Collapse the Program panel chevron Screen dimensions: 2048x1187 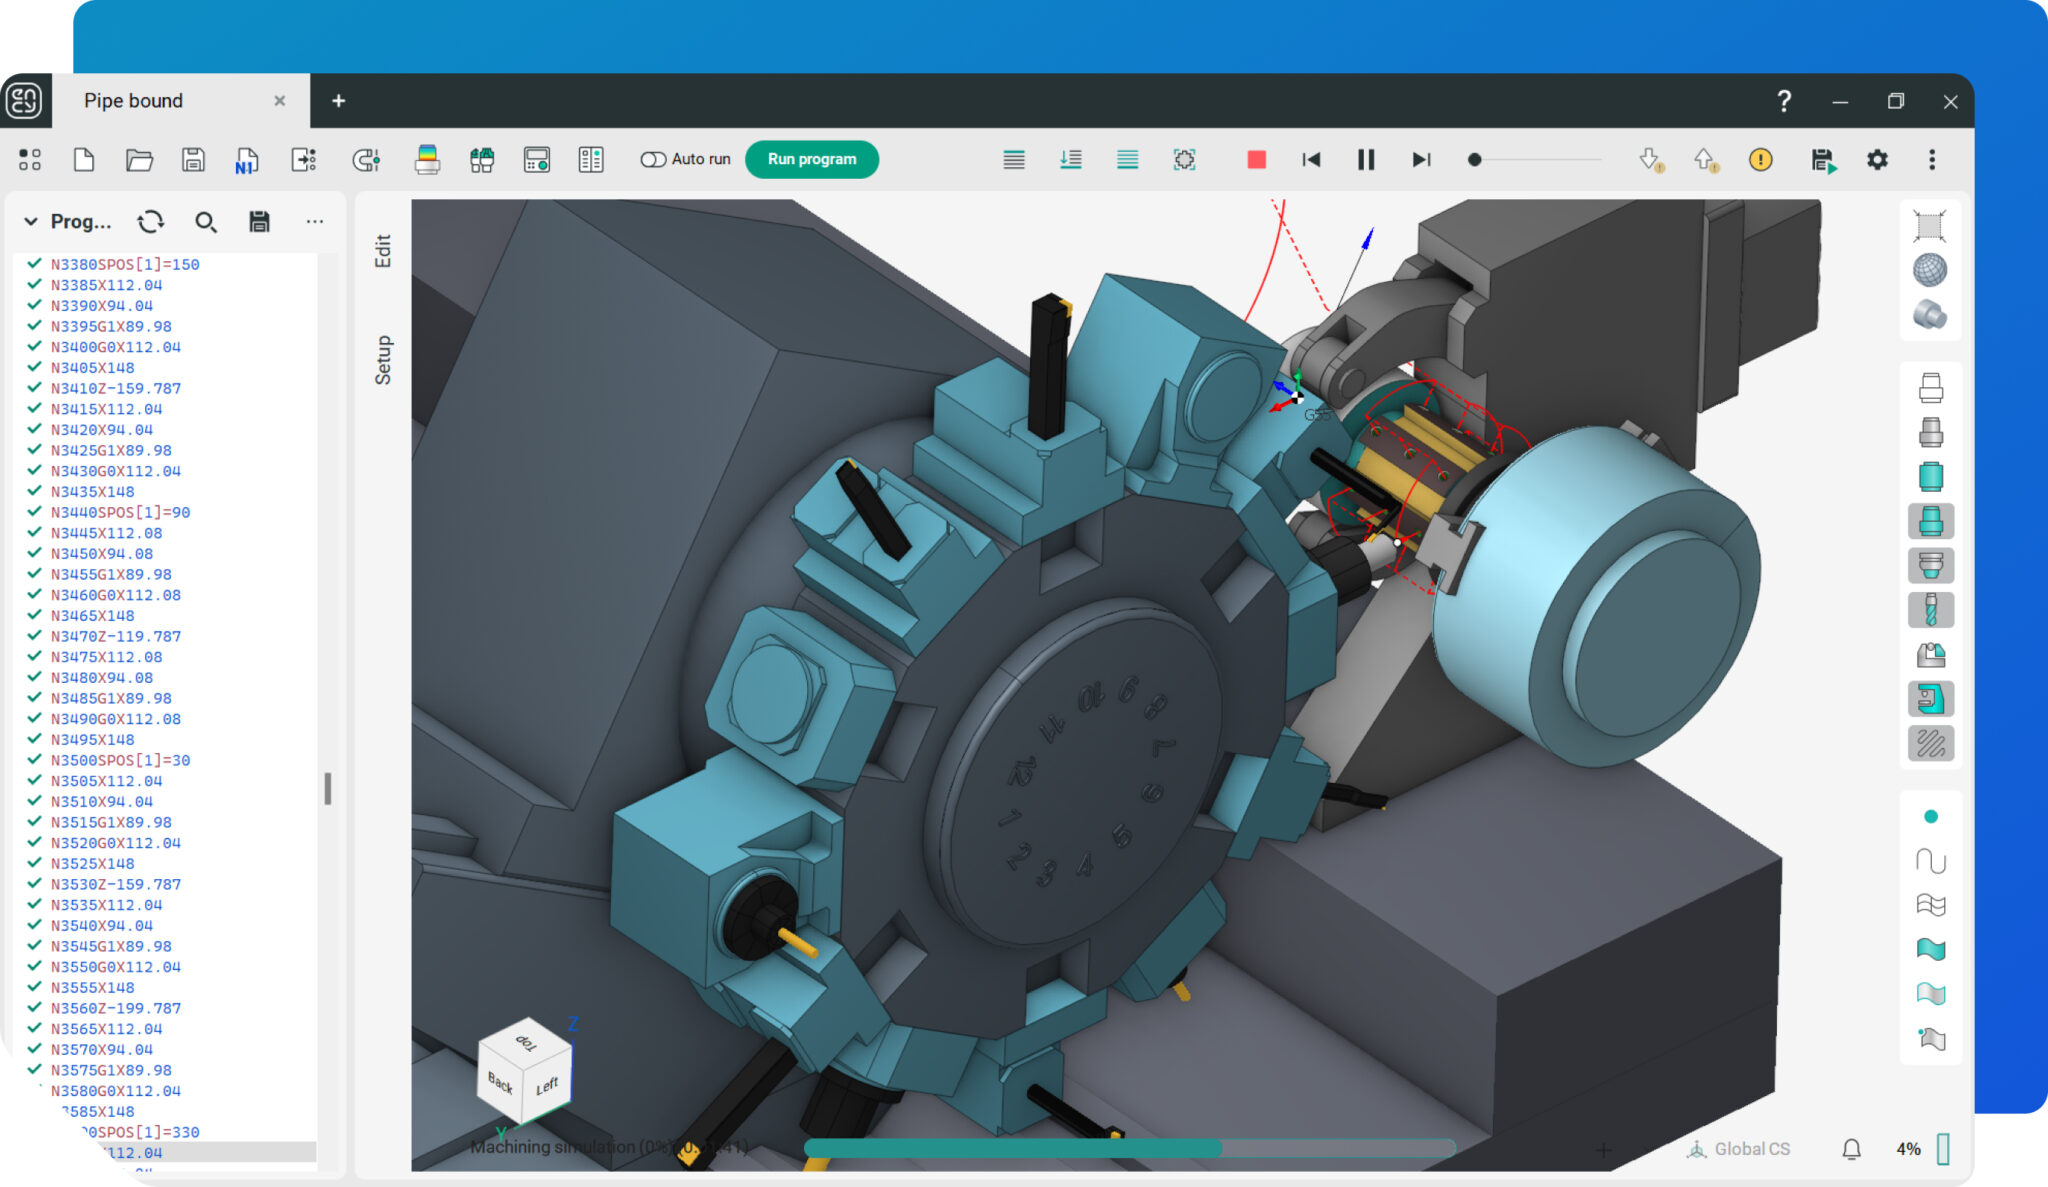click(x=31, y=222)
